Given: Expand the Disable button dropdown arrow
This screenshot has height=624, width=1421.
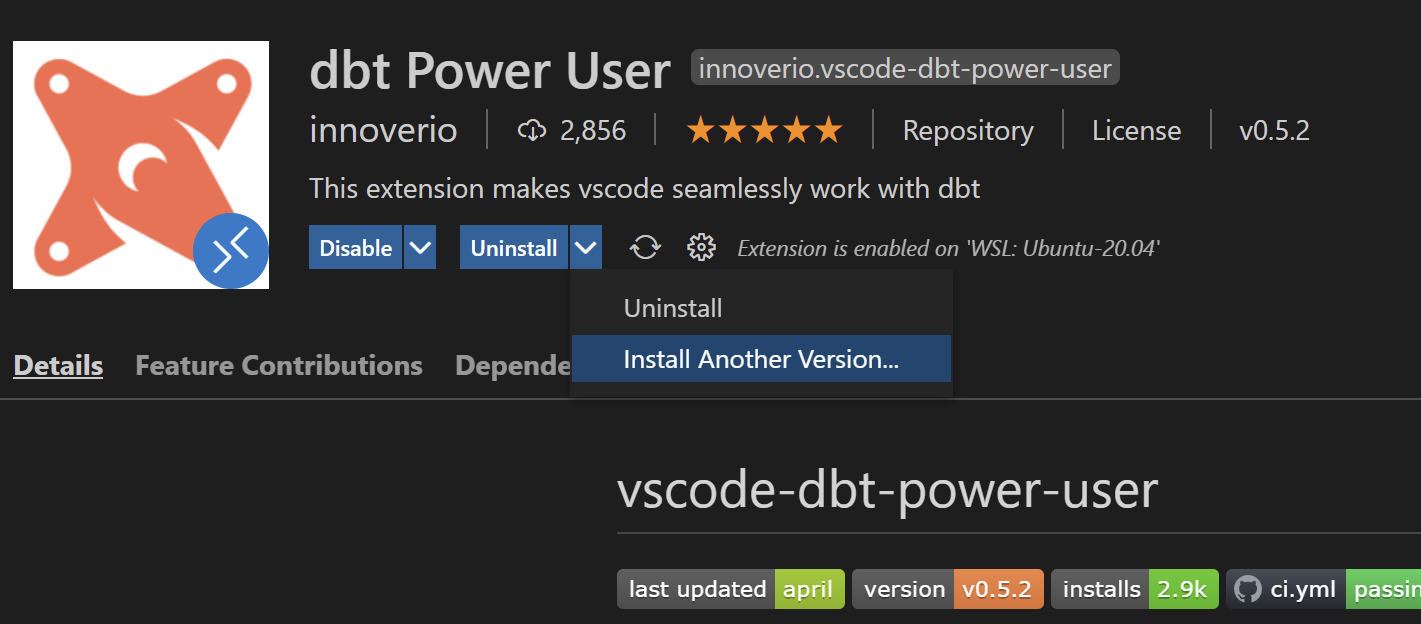Looking at the screenshot, I should [x=420, y=246].
